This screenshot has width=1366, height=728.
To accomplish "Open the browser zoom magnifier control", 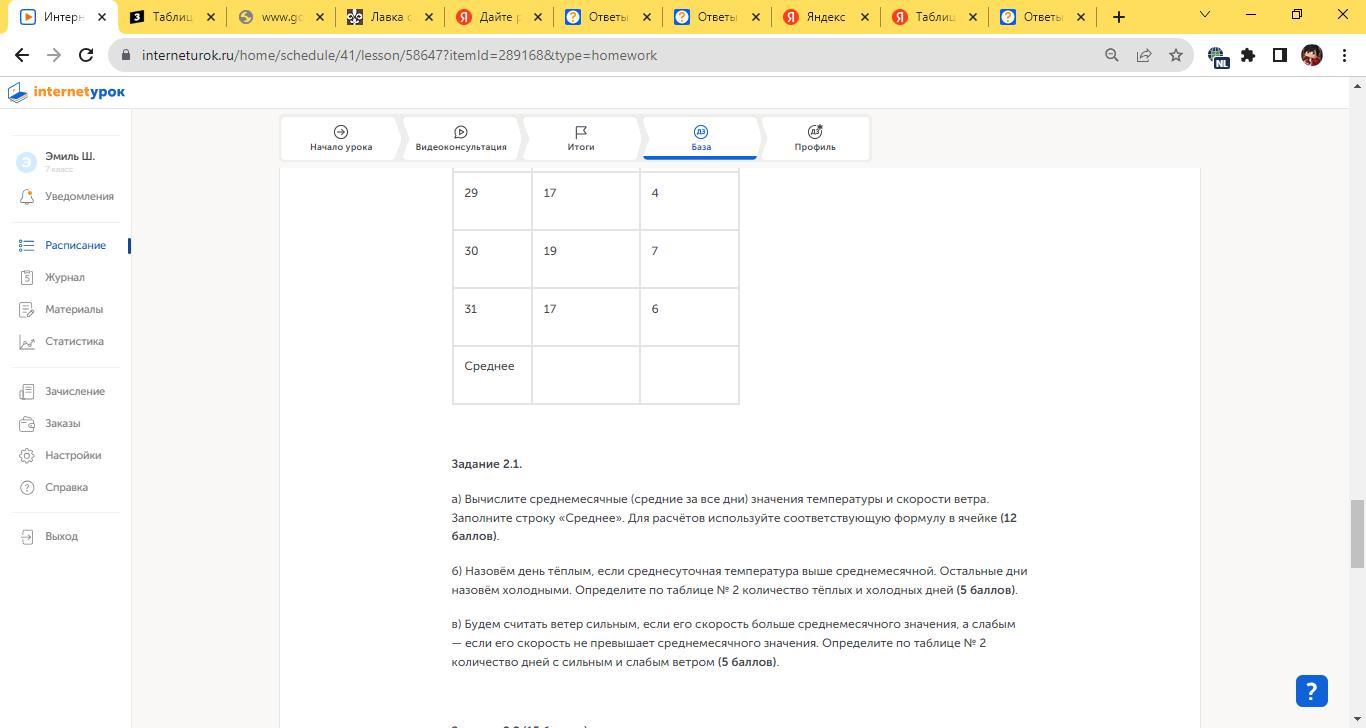I will pyautogui.click(x=1111, y=56).
